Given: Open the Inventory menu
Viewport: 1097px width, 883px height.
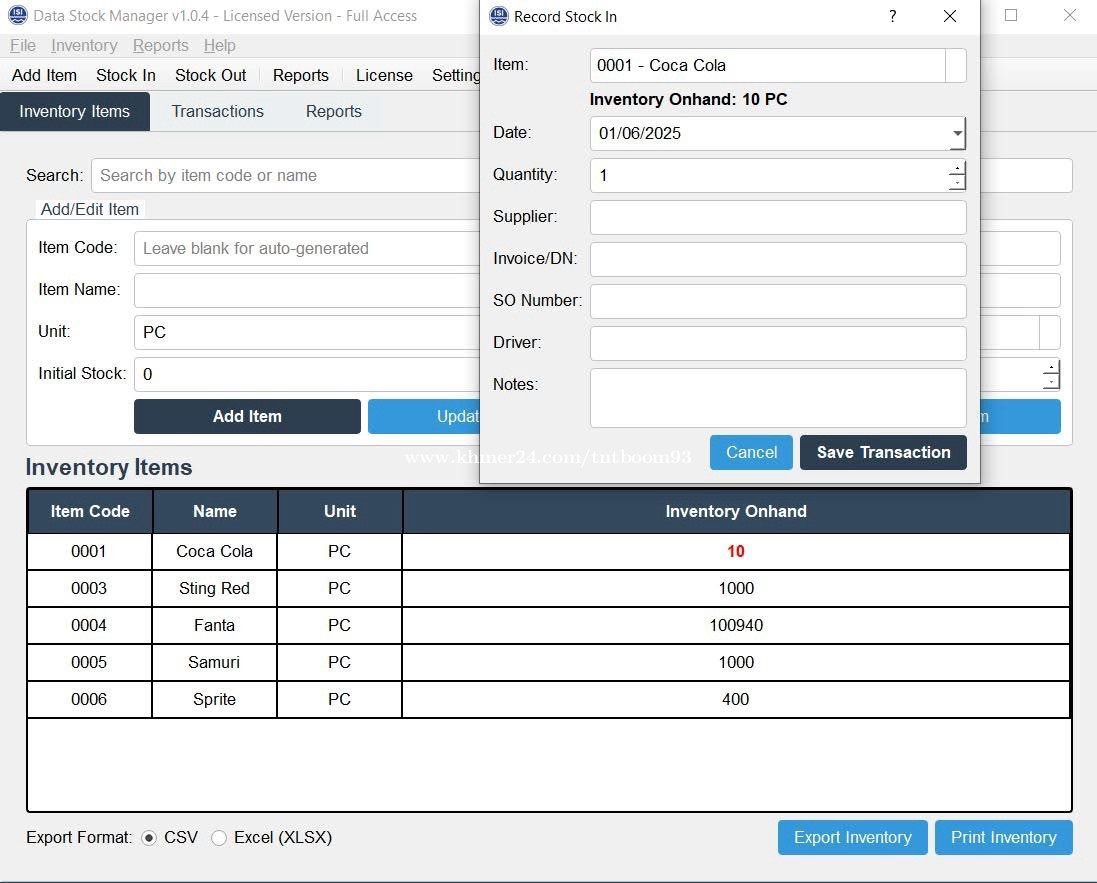Looking at the screenshot, I should [84, 45].
